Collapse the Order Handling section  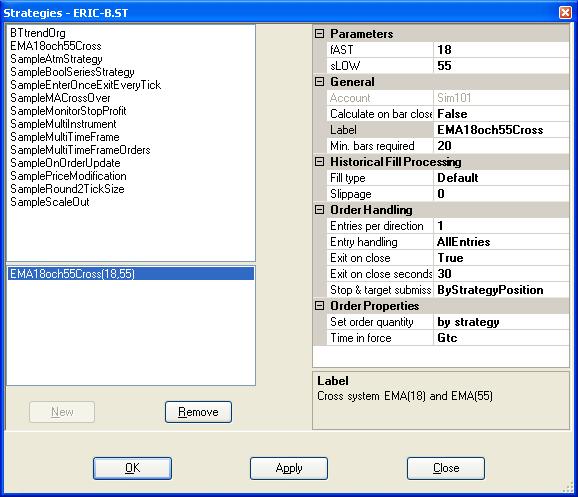pyautogui.click(x=320, y=210)
